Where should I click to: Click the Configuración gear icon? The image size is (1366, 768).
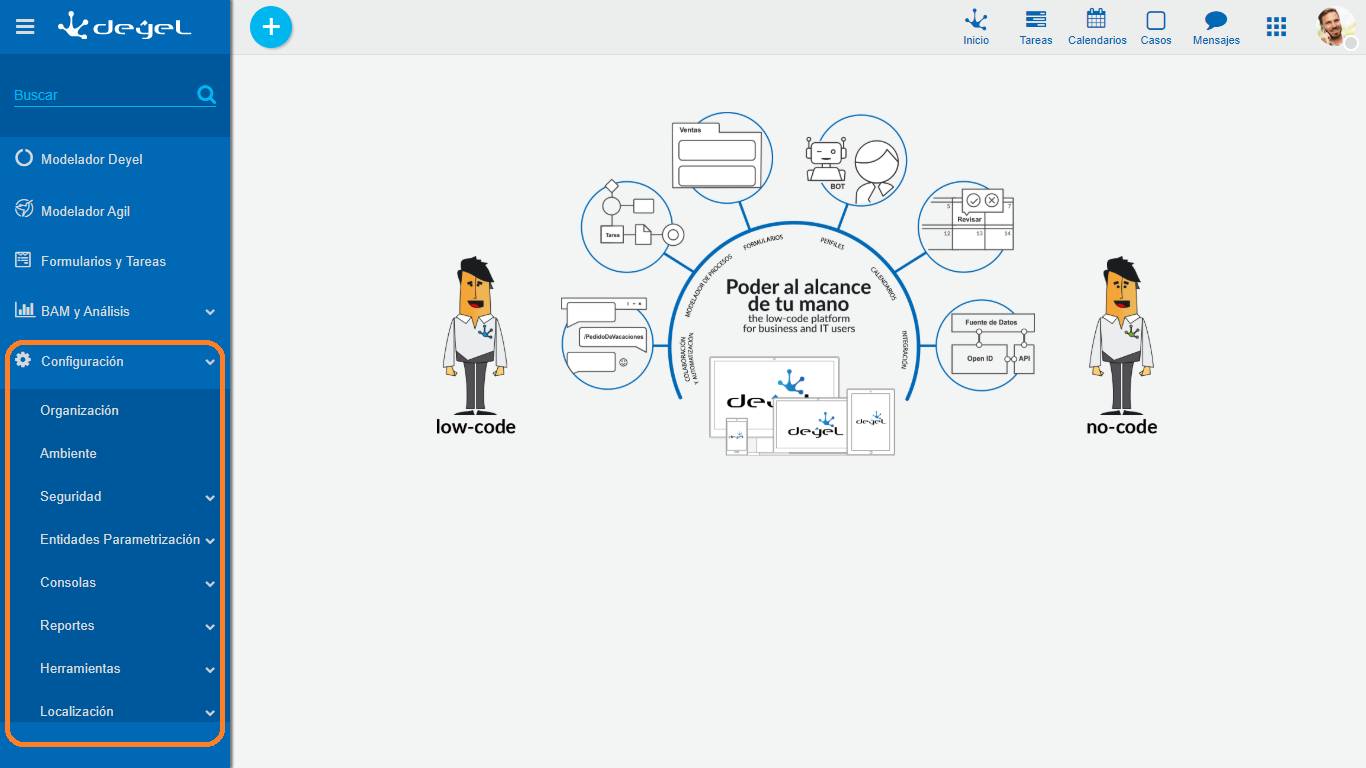(x=24, y=360)
